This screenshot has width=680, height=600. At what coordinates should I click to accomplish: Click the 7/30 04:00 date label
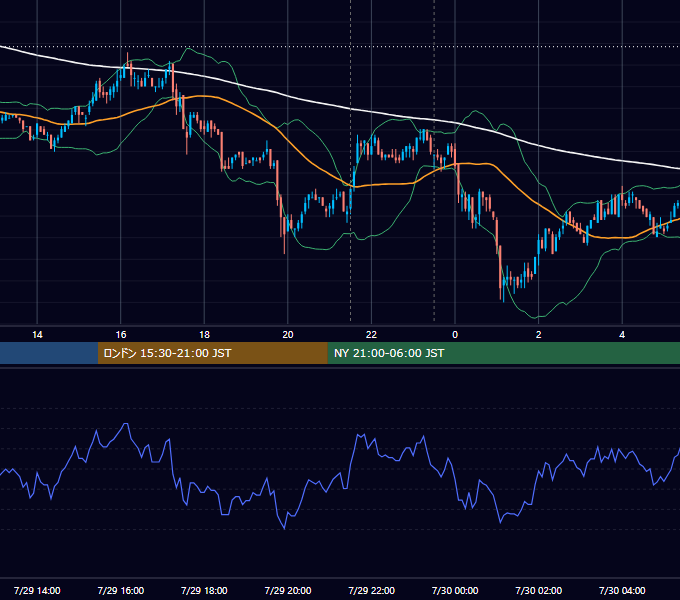(622, 590)
